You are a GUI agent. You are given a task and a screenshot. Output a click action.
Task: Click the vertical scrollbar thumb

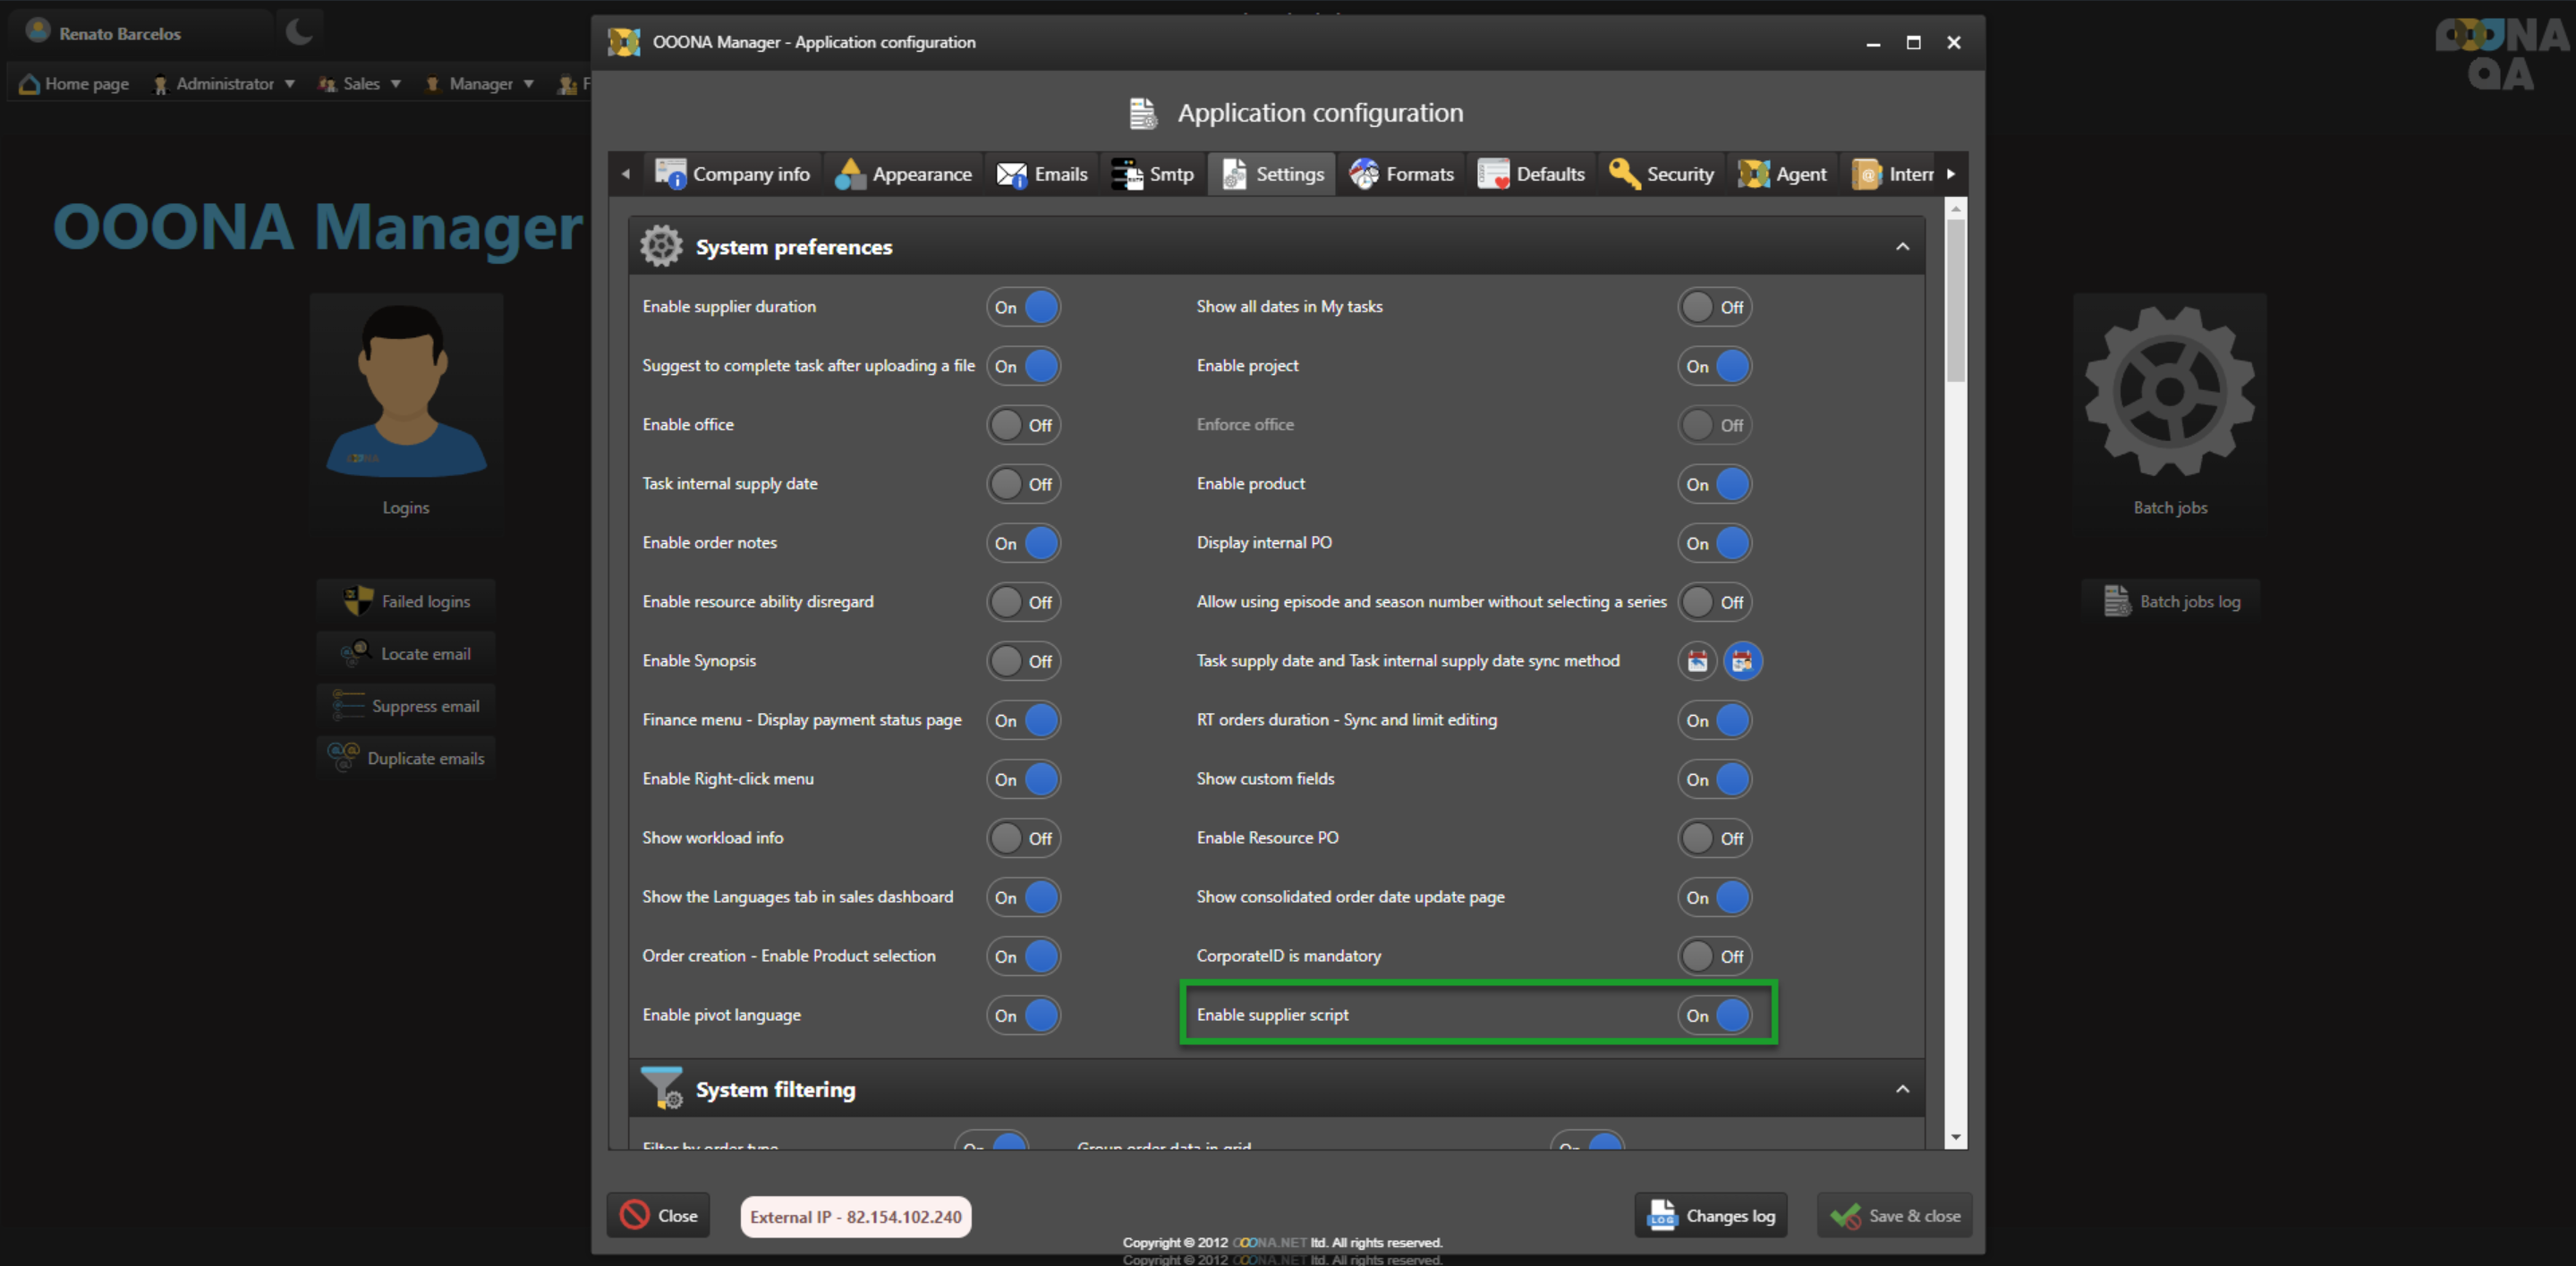(x=1956, y=300)
